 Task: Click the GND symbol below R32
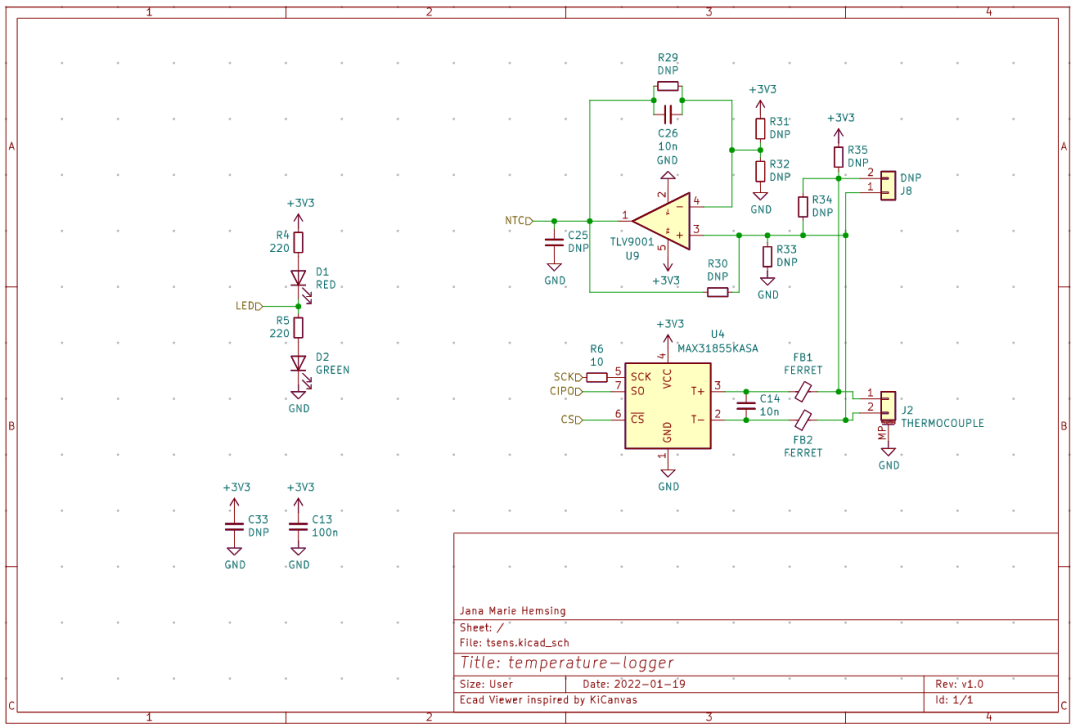(760, 202)
